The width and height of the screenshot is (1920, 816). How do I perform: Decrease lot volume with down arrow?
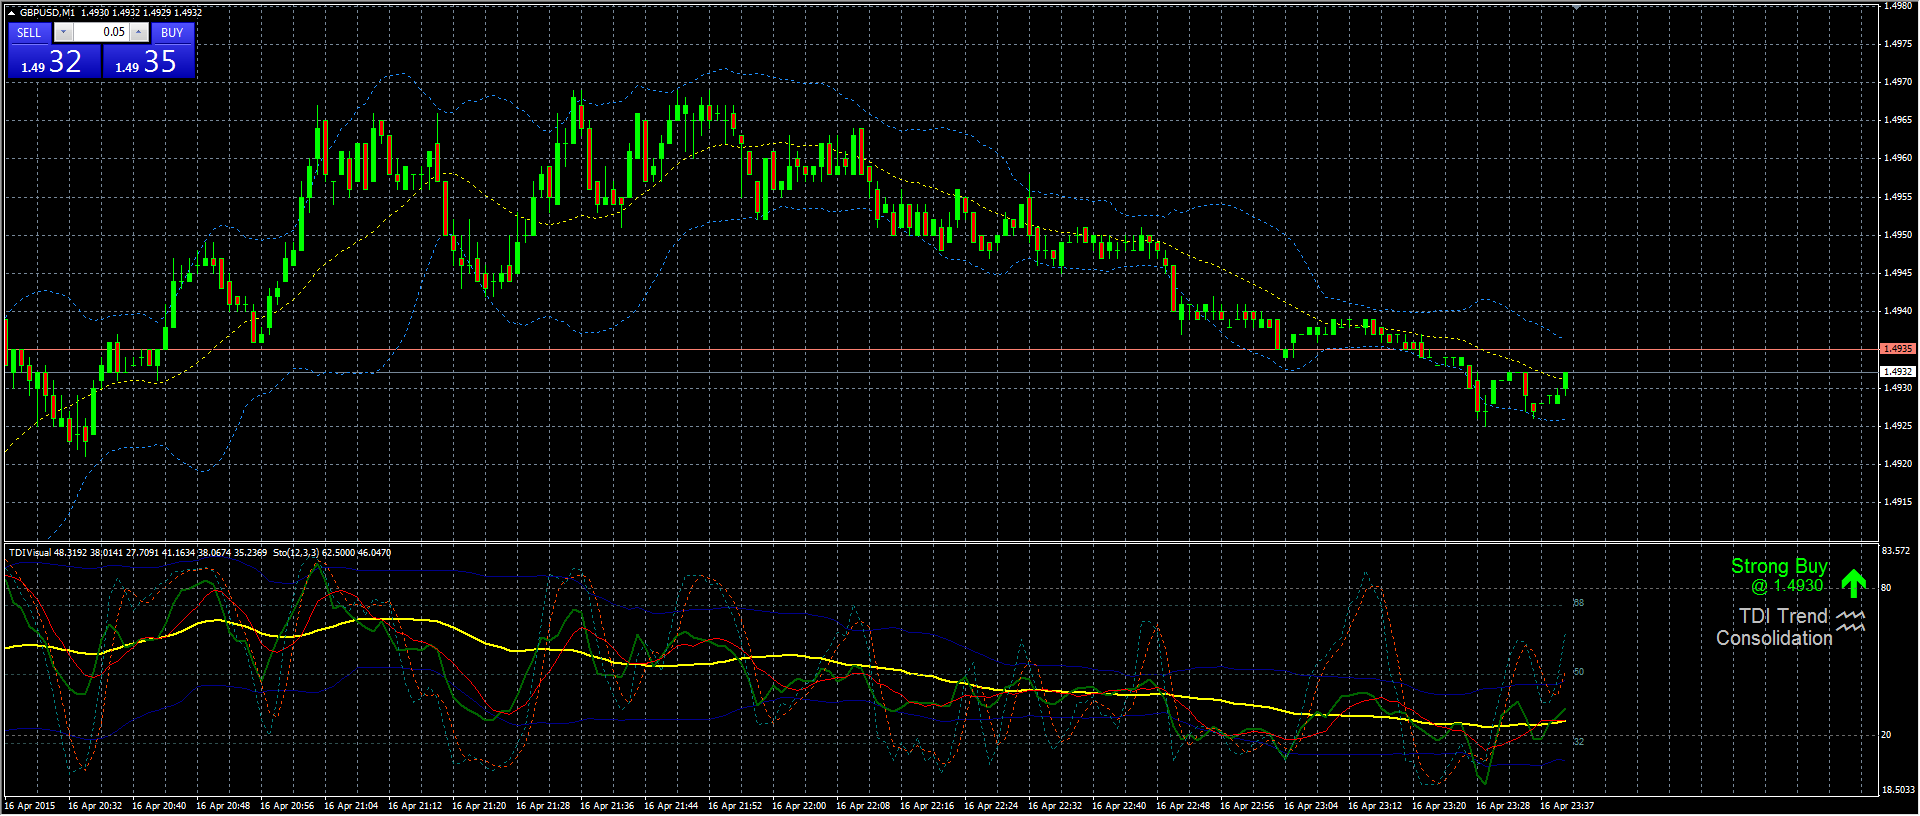pos(63,32)
